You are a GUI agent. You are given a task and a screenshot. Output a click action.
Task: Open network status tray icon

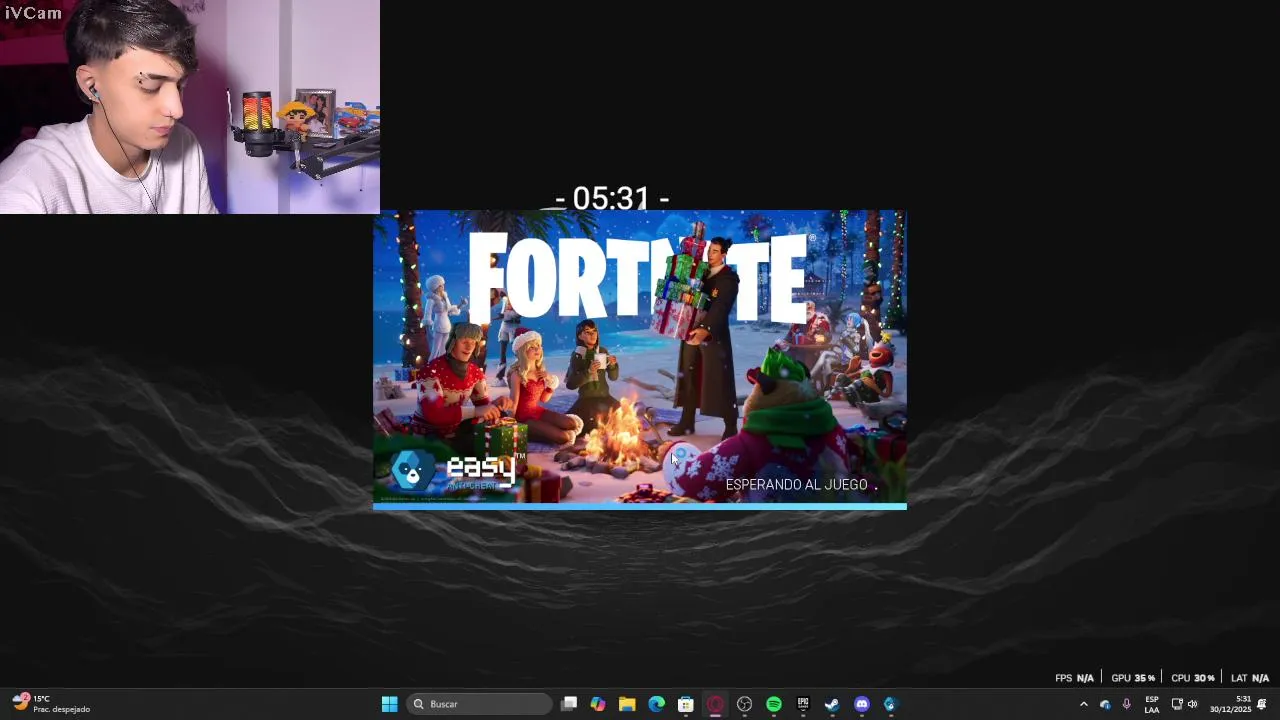(1177, 704)
